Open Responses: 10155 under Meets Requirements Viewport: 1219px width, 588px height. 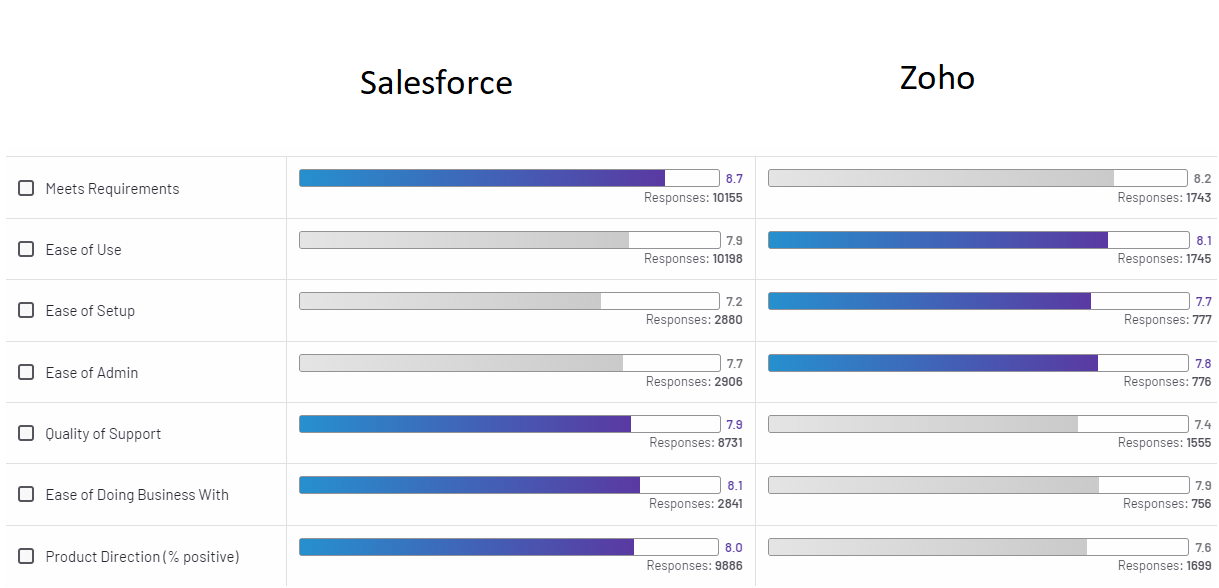point(693,198)
